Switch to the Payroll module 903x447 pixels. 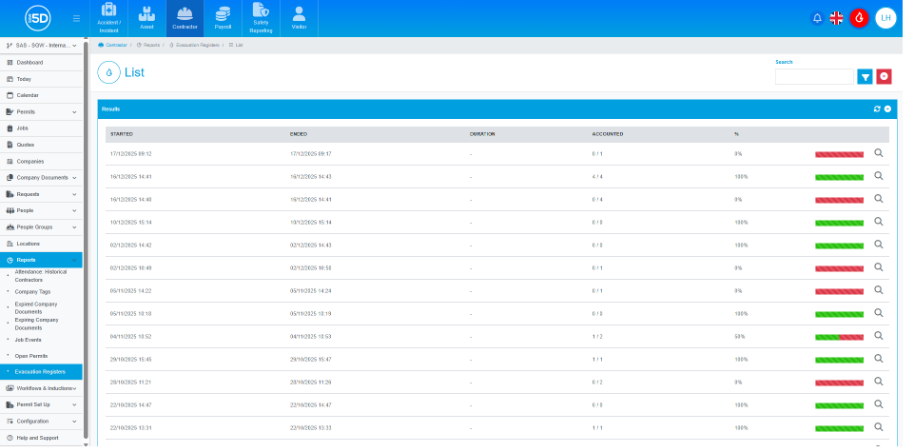point(223,18)
